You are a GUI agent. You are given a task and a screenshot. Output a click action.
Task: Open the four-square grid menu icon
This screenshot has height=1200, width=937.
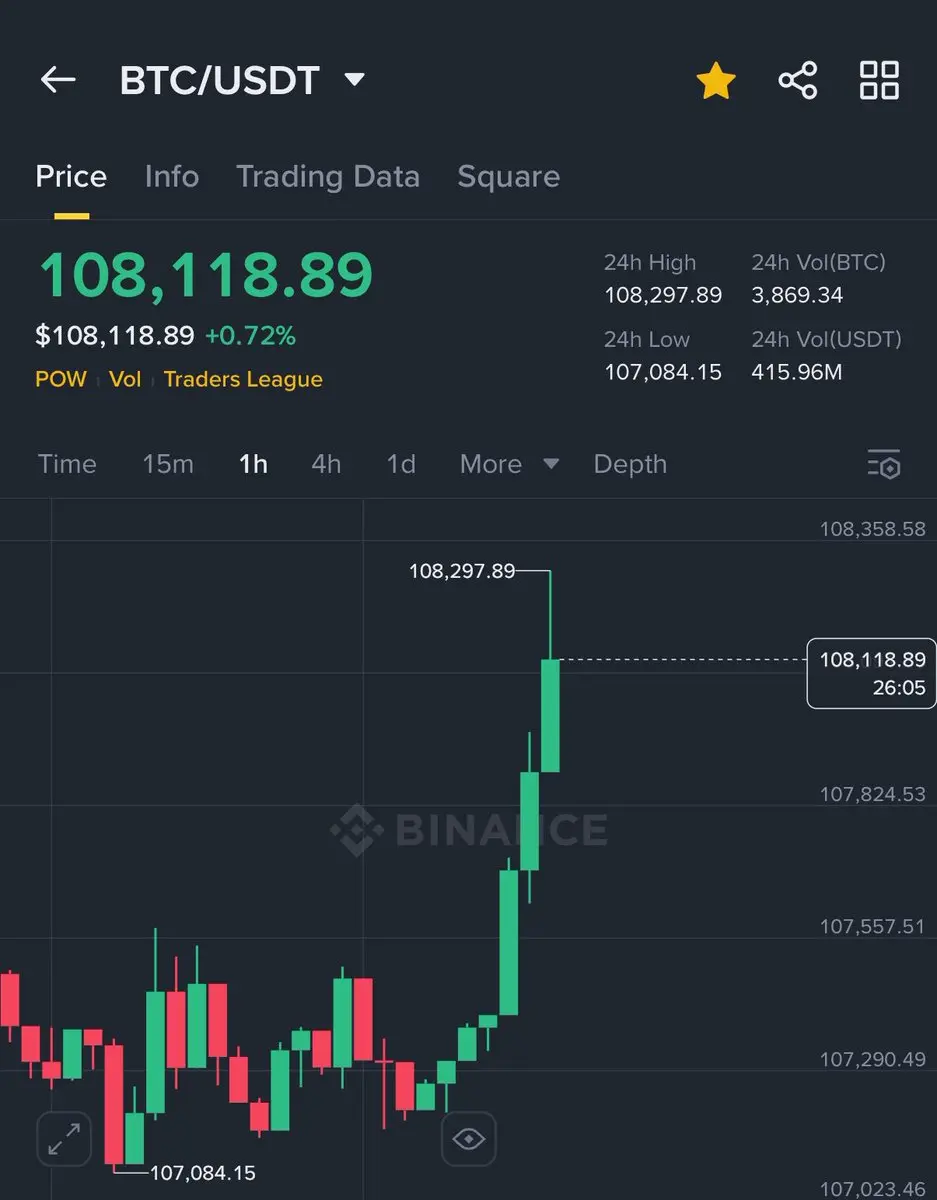[879, 81]
